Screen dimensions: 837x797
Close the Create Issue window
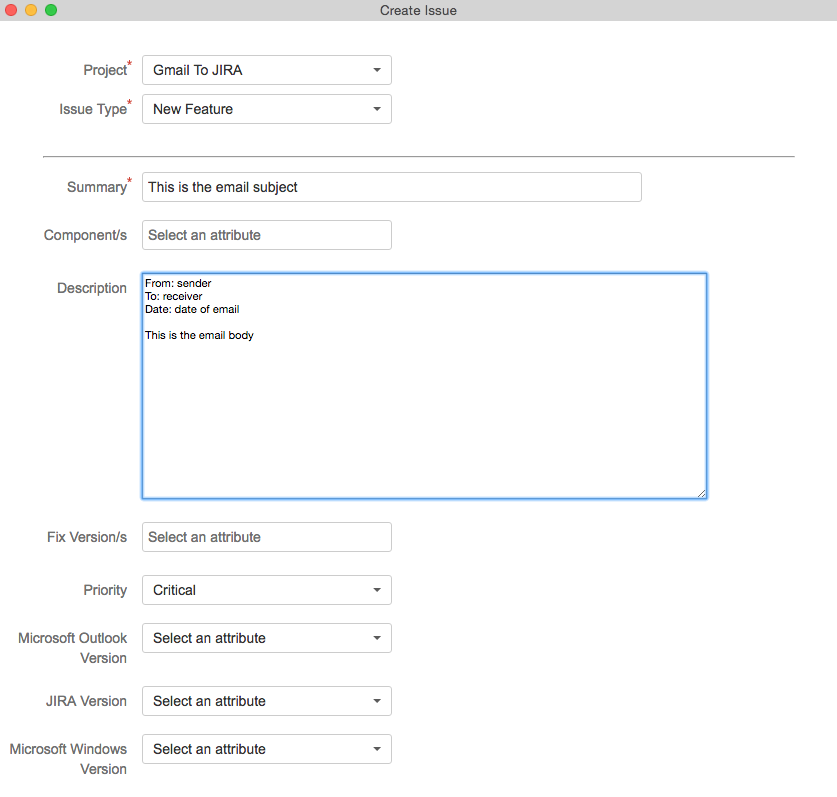click(x=12, y=10)
